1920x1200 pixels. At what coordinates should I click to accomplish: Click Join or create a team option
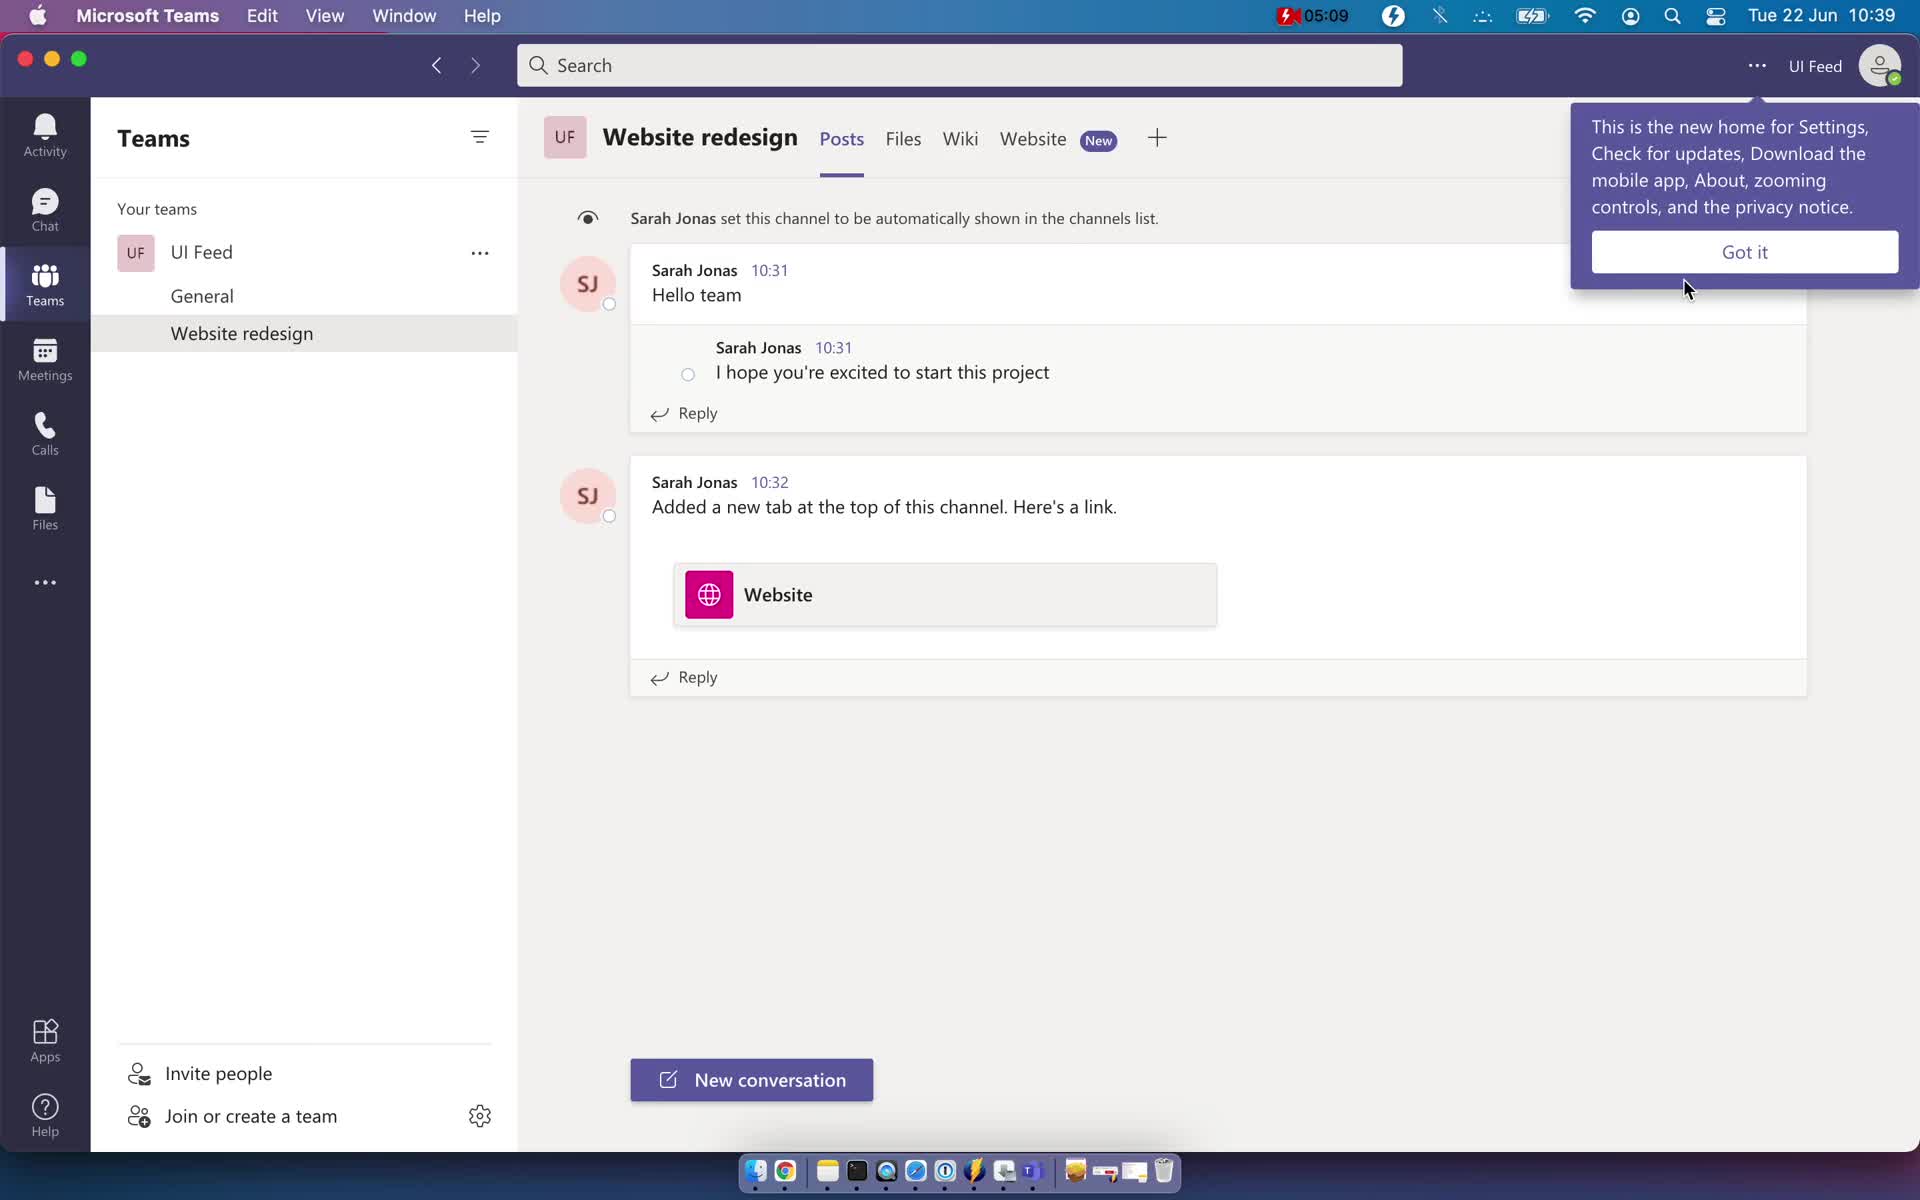250,1116
